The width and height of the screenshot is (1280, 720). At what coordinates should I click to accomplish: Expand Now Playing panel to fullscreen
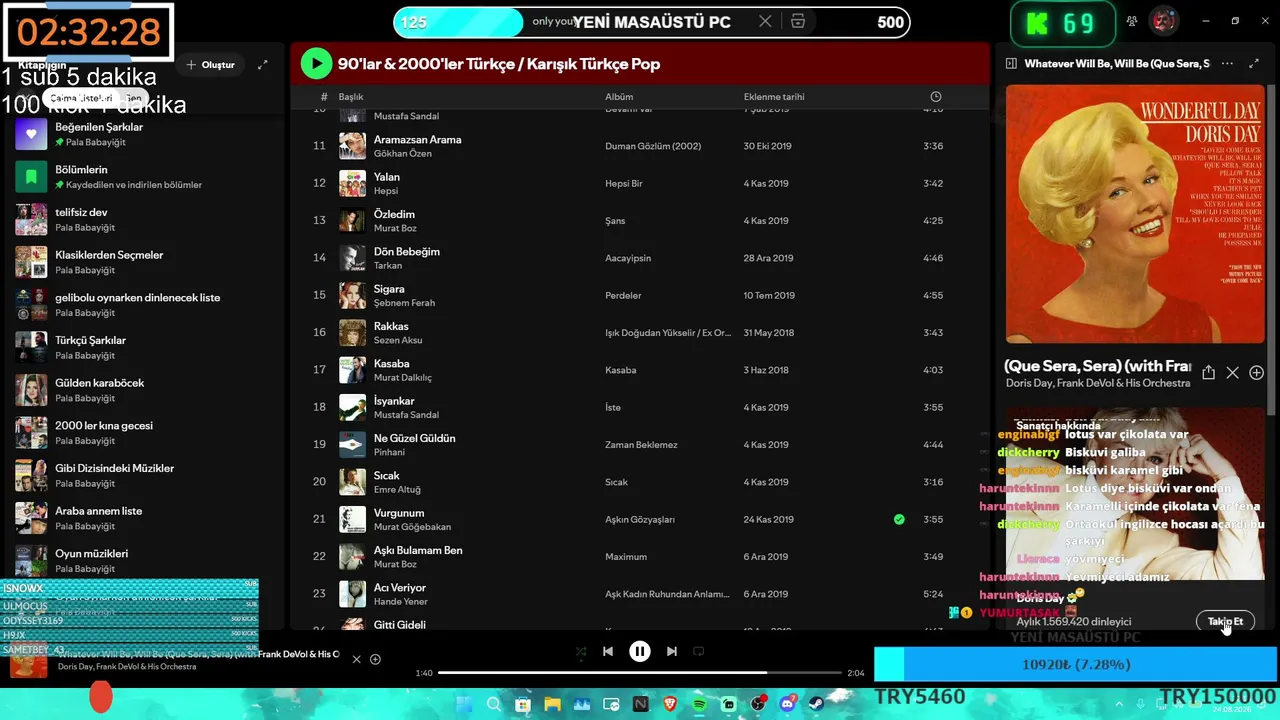pos(1254,64)
